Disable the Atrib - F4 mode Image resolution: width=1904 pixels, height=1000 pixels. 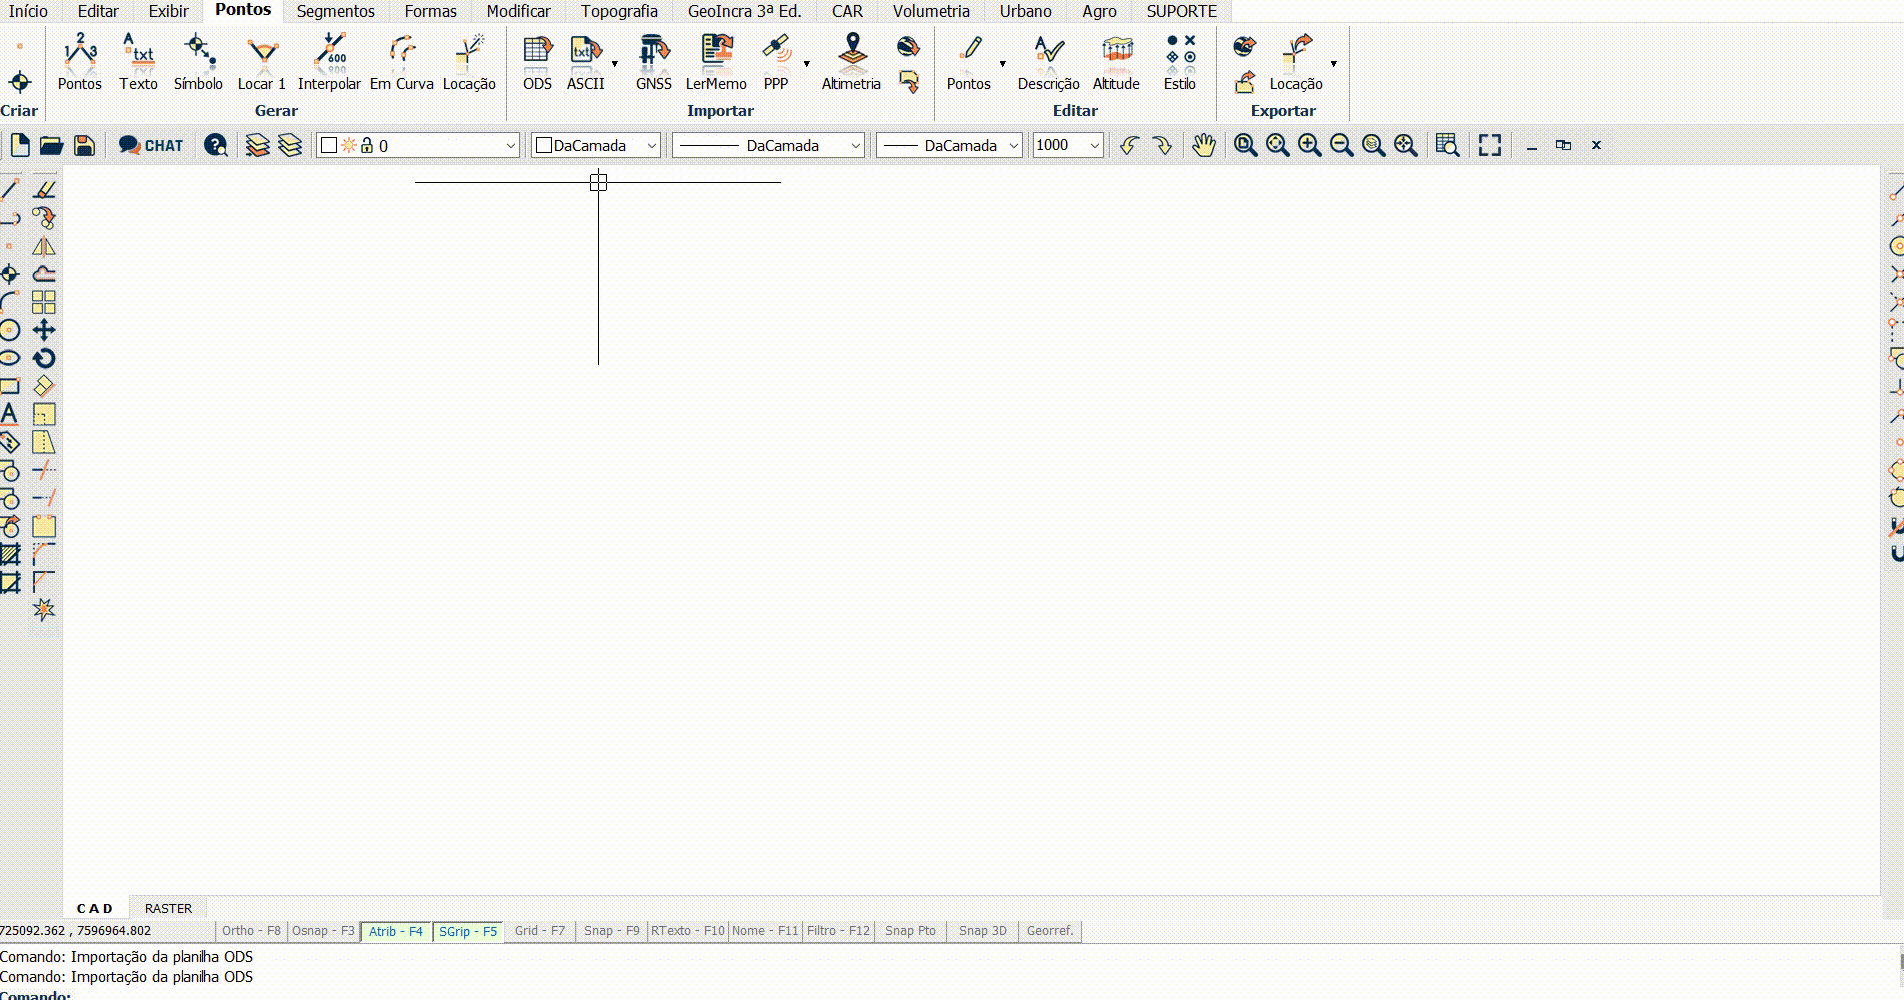coord(395,931)
